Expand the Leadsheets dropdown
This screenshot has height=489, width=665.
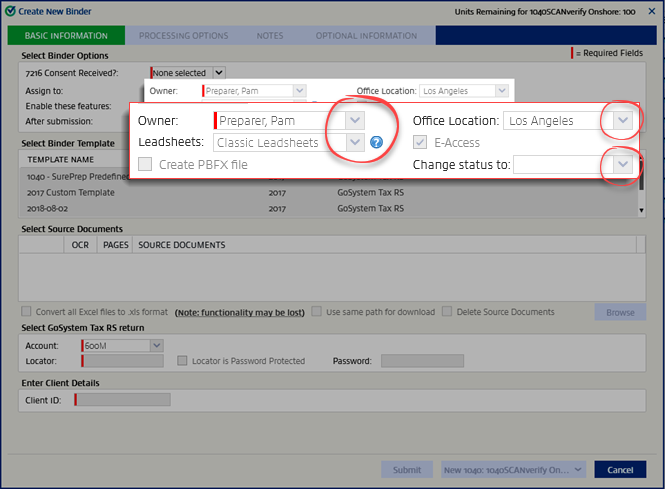coord(357,143)
